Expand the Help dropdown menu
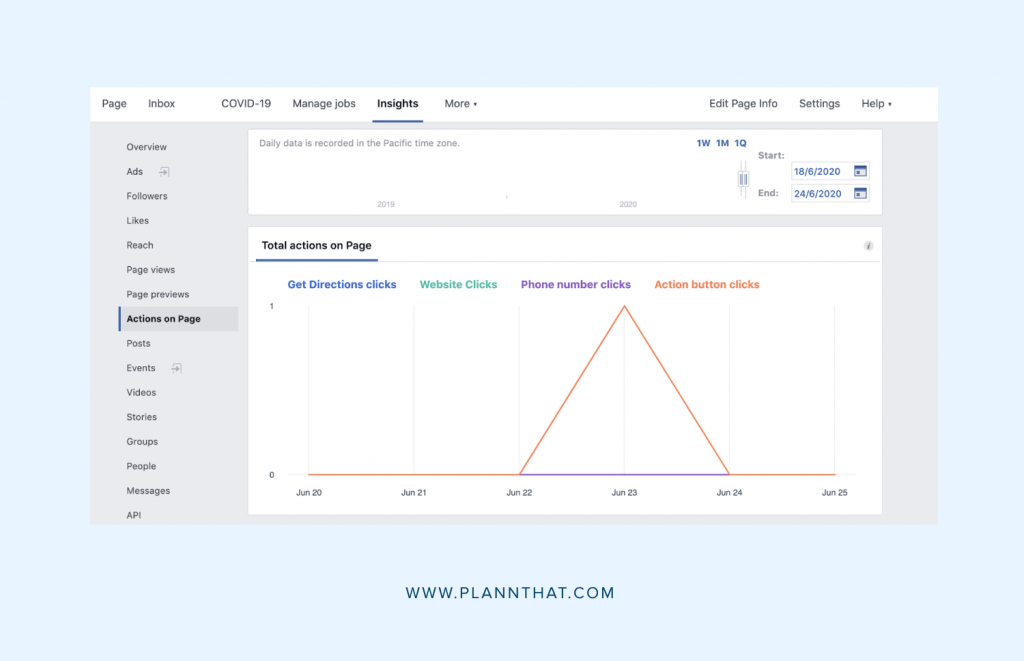This screenshot has height=661, width=1024. tap(876, 103)
